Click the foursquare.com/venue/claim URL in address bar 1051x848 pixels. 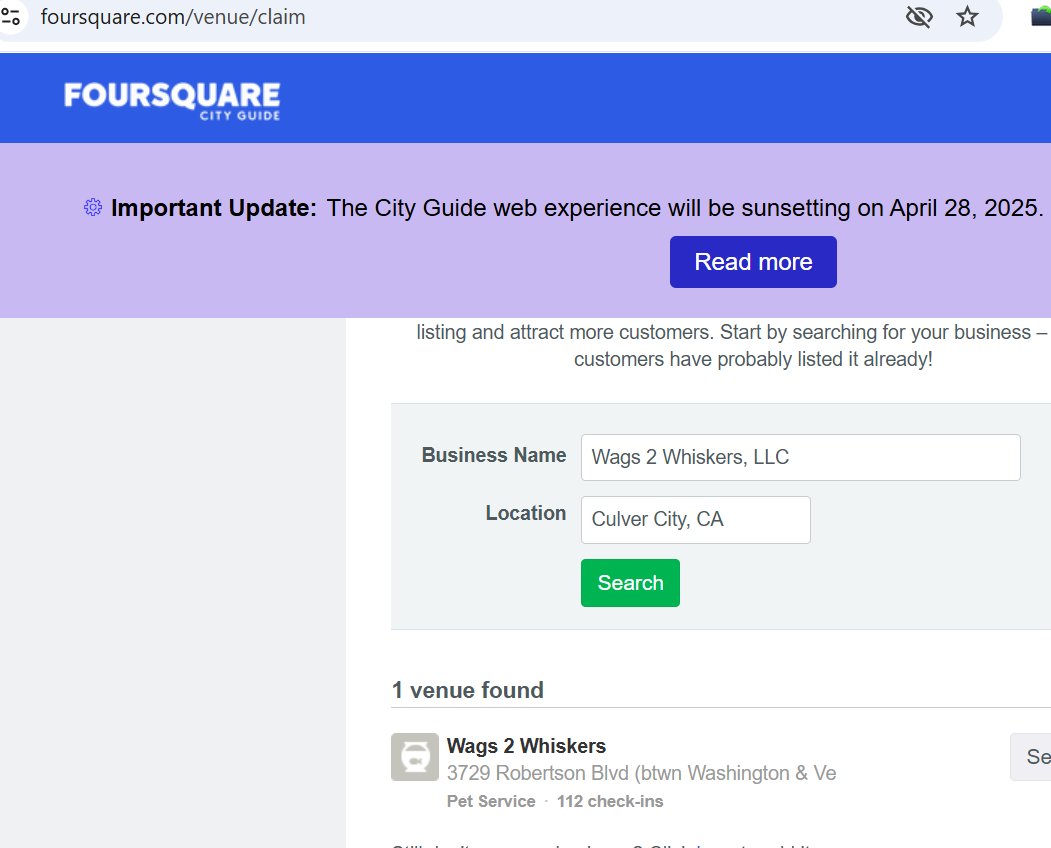(x=173, y=17)
